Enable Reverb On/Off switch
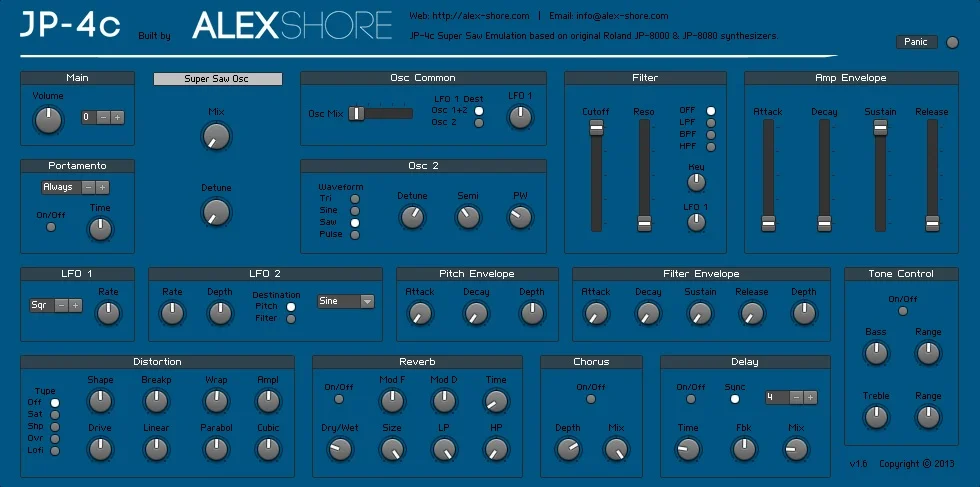The image size is (980, 487). coord(339,399)
